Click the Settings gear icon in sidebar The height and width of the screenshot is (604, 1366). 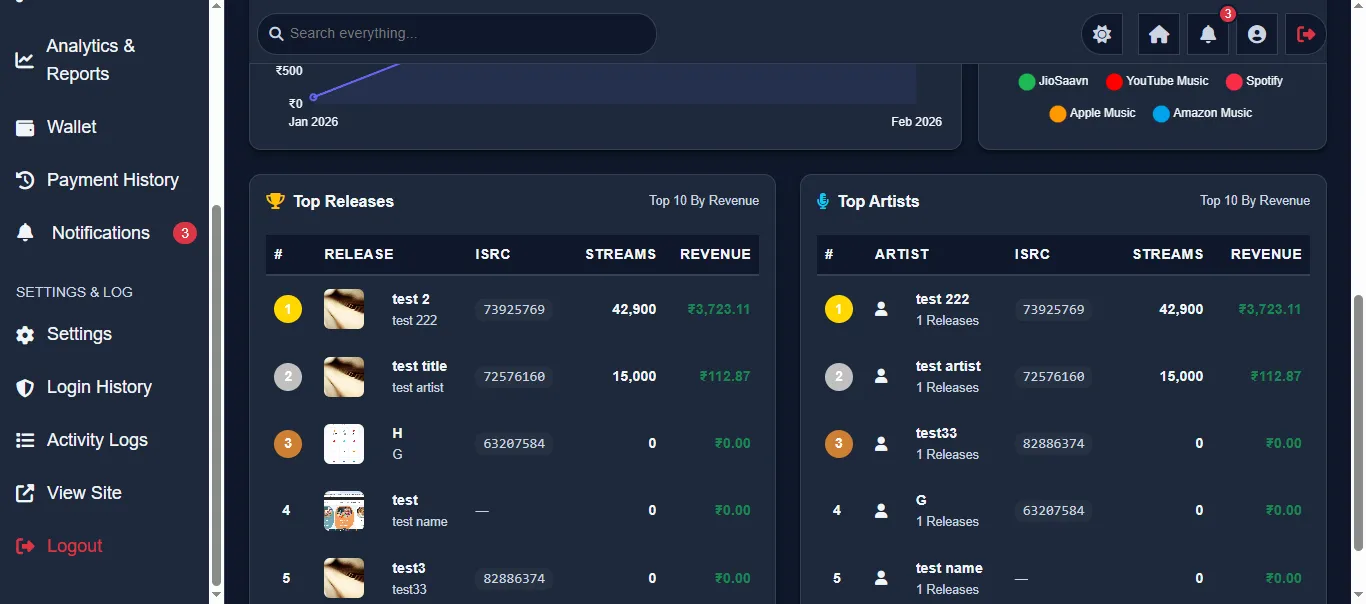pos(26,334)
